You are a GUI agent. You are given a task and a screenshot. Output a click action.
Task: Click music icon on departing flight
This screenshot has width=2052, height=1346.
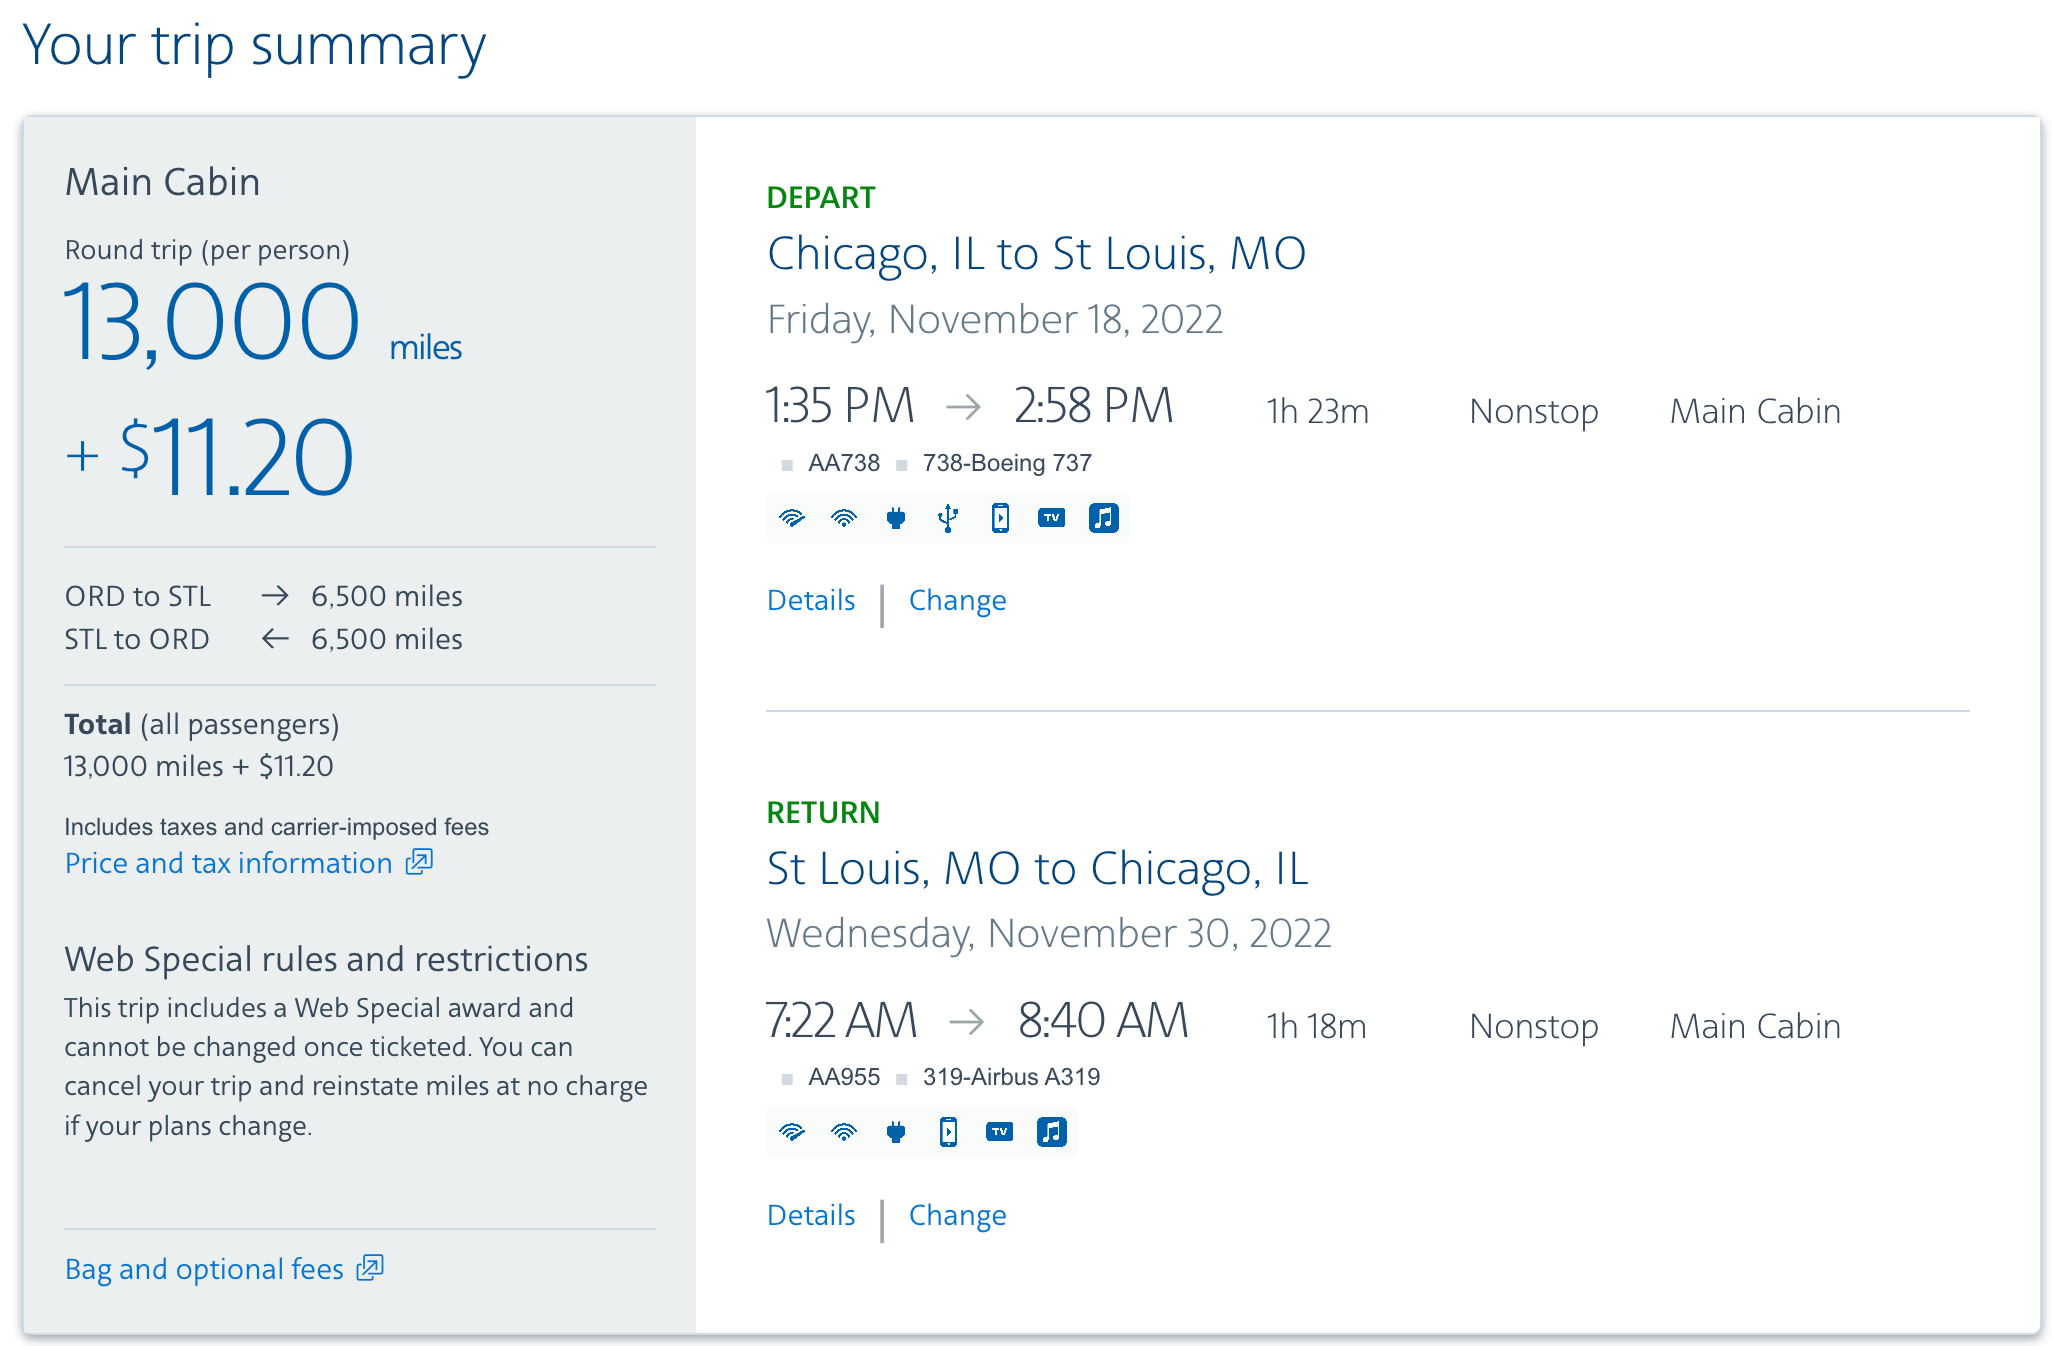tap(1103, 518)
